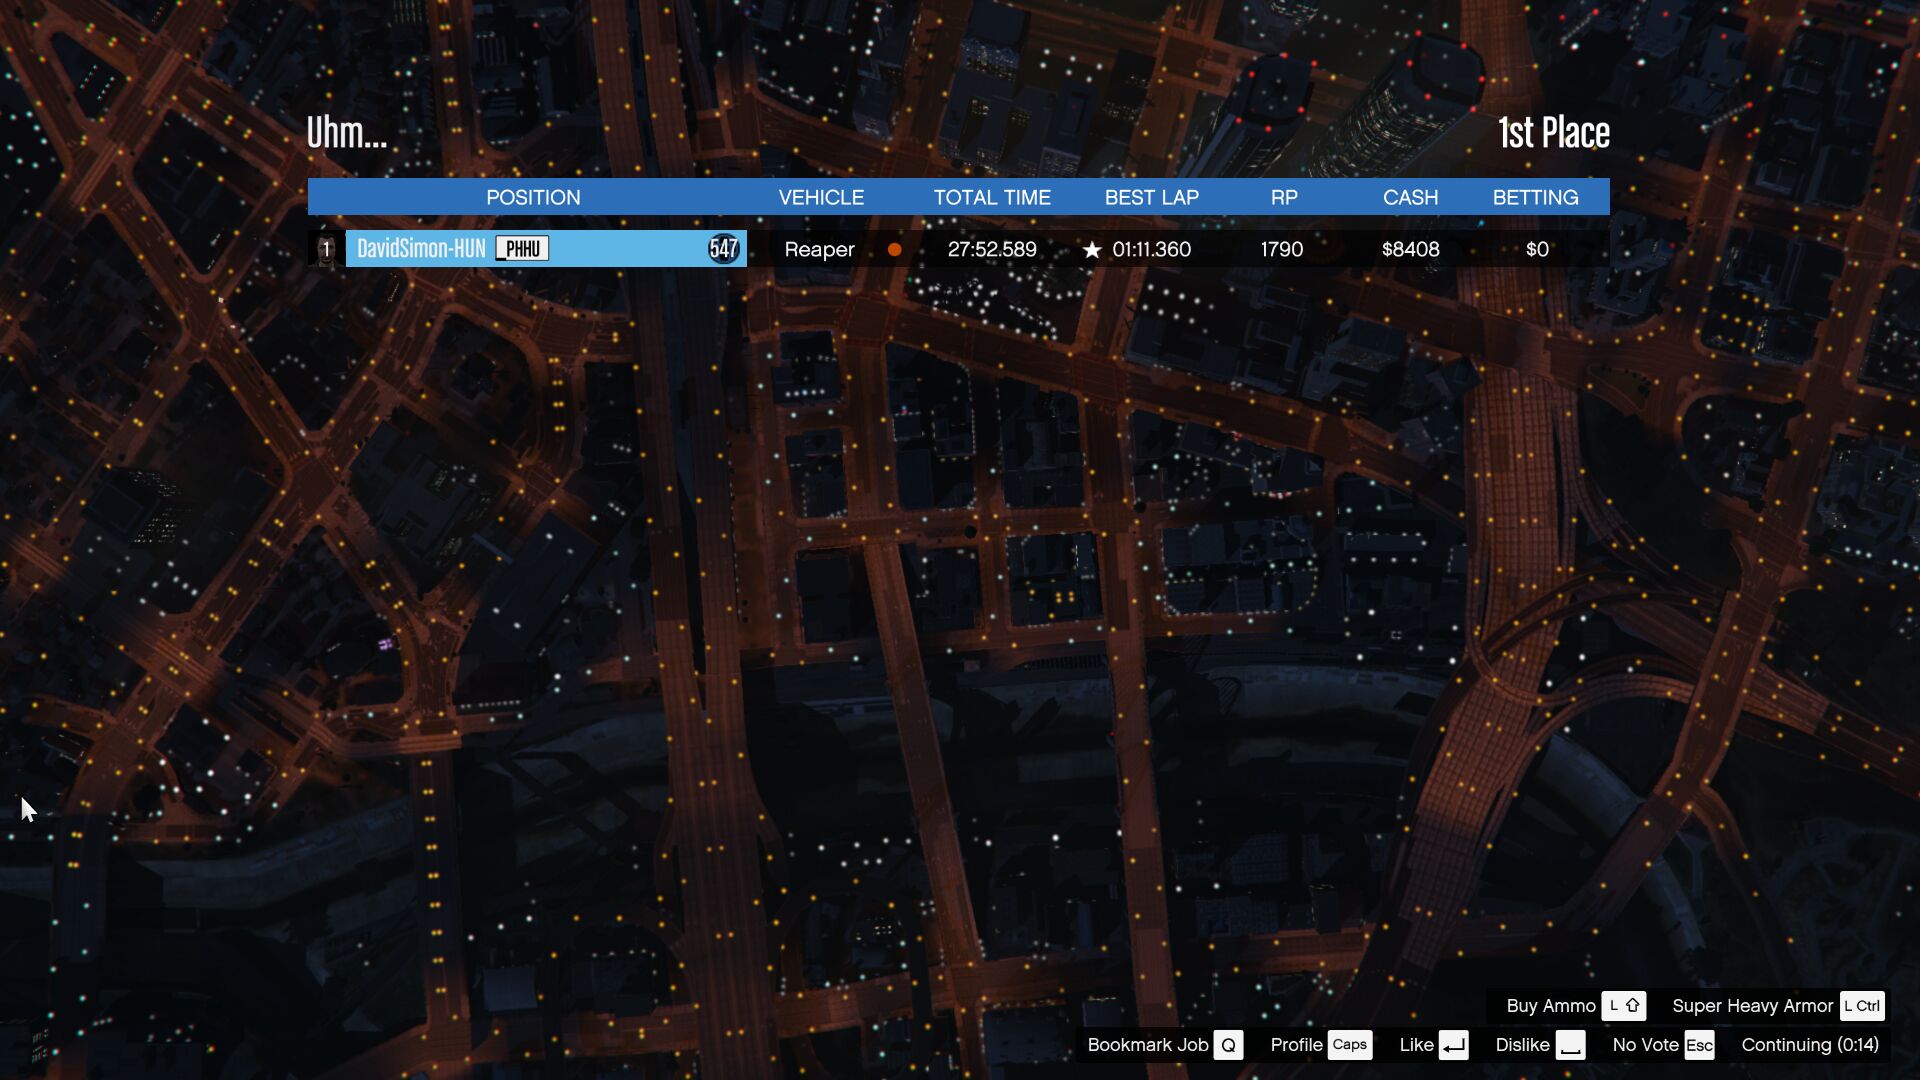Click the cash value $8408

pos(1410,250)
